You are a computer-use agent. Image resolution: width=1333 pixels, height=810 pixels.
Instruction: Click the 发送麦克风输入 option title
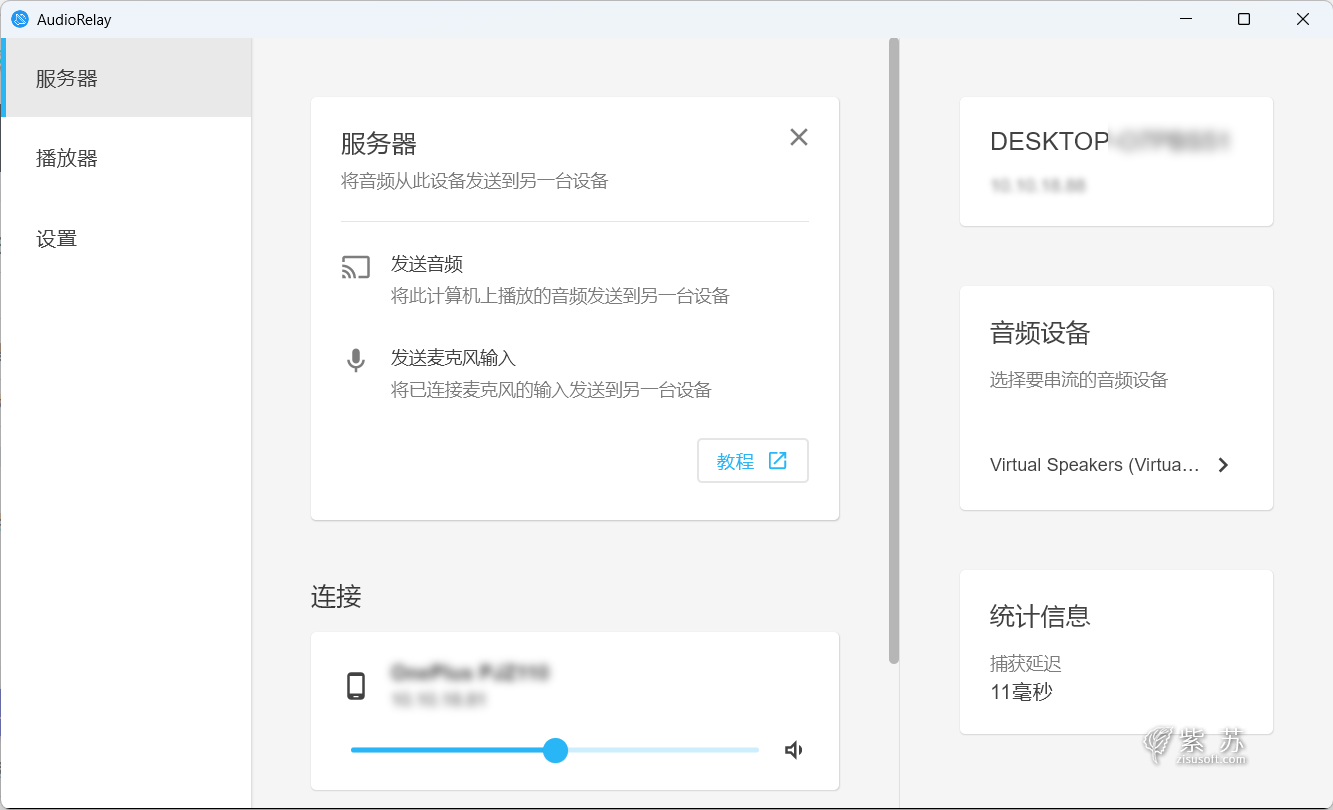453,358
